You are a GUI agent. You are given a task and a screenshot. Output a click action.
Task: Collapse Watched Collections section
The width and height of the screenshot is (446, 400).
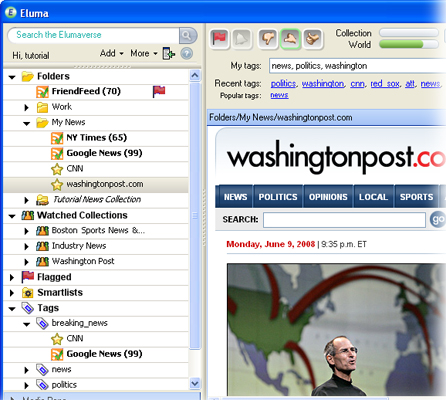(12, 216)
